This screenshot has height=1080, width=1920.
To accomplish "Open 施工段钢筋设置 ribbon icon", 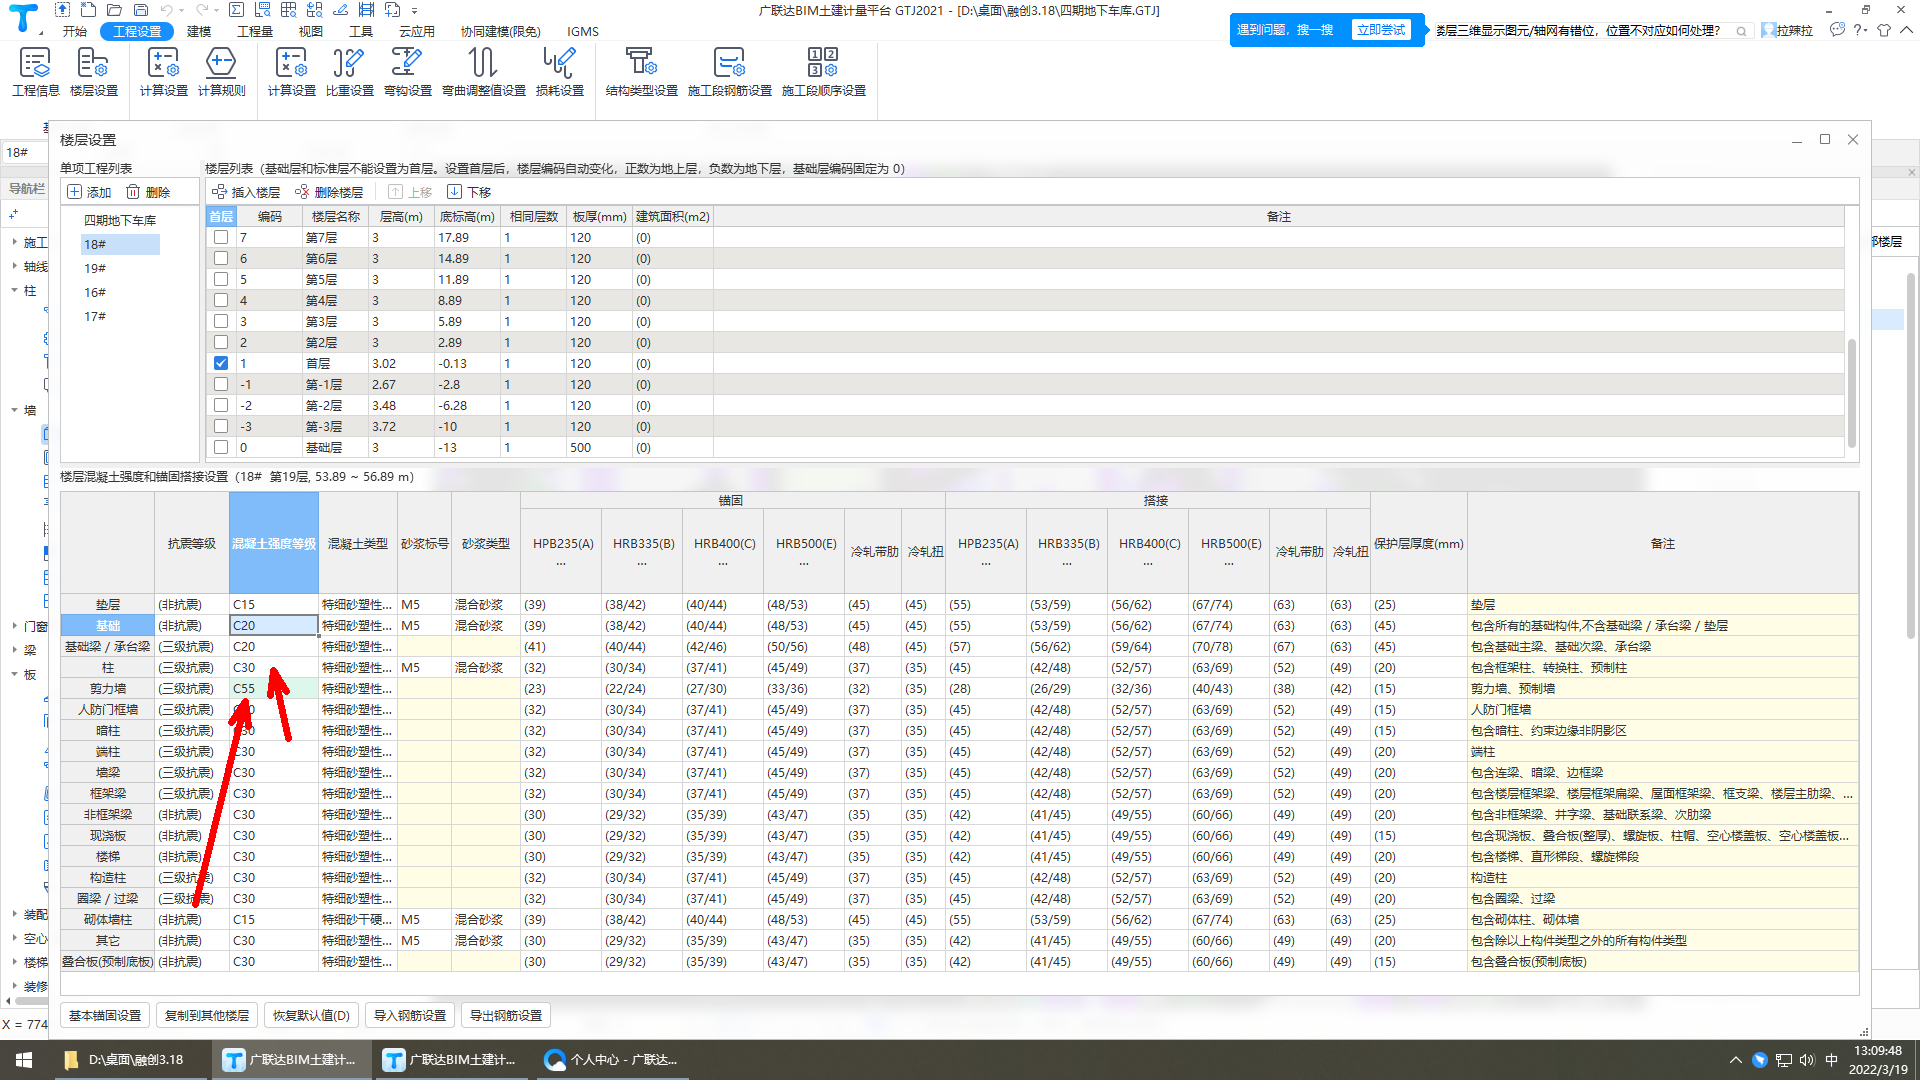I will point(729,72).
